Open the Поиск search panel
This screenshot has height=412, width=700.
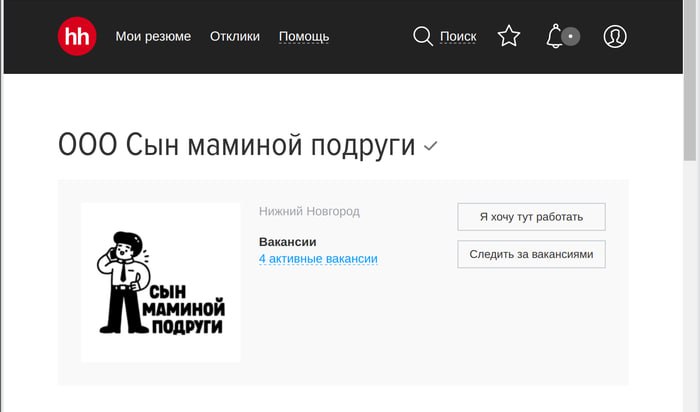coord(458,37)
